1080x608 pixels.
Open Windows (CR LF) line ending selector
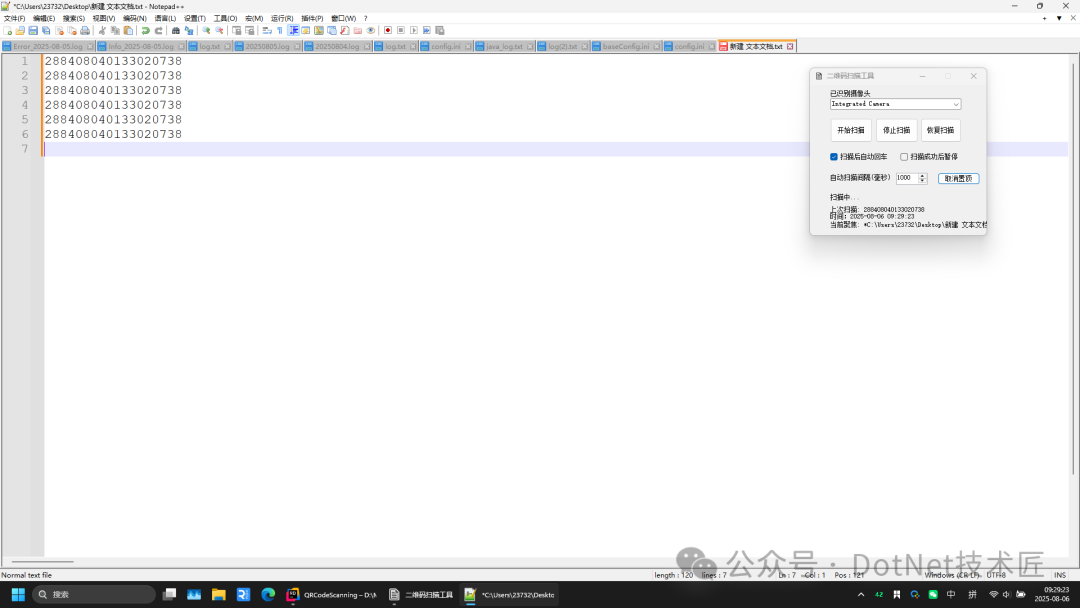click(950, 575)
